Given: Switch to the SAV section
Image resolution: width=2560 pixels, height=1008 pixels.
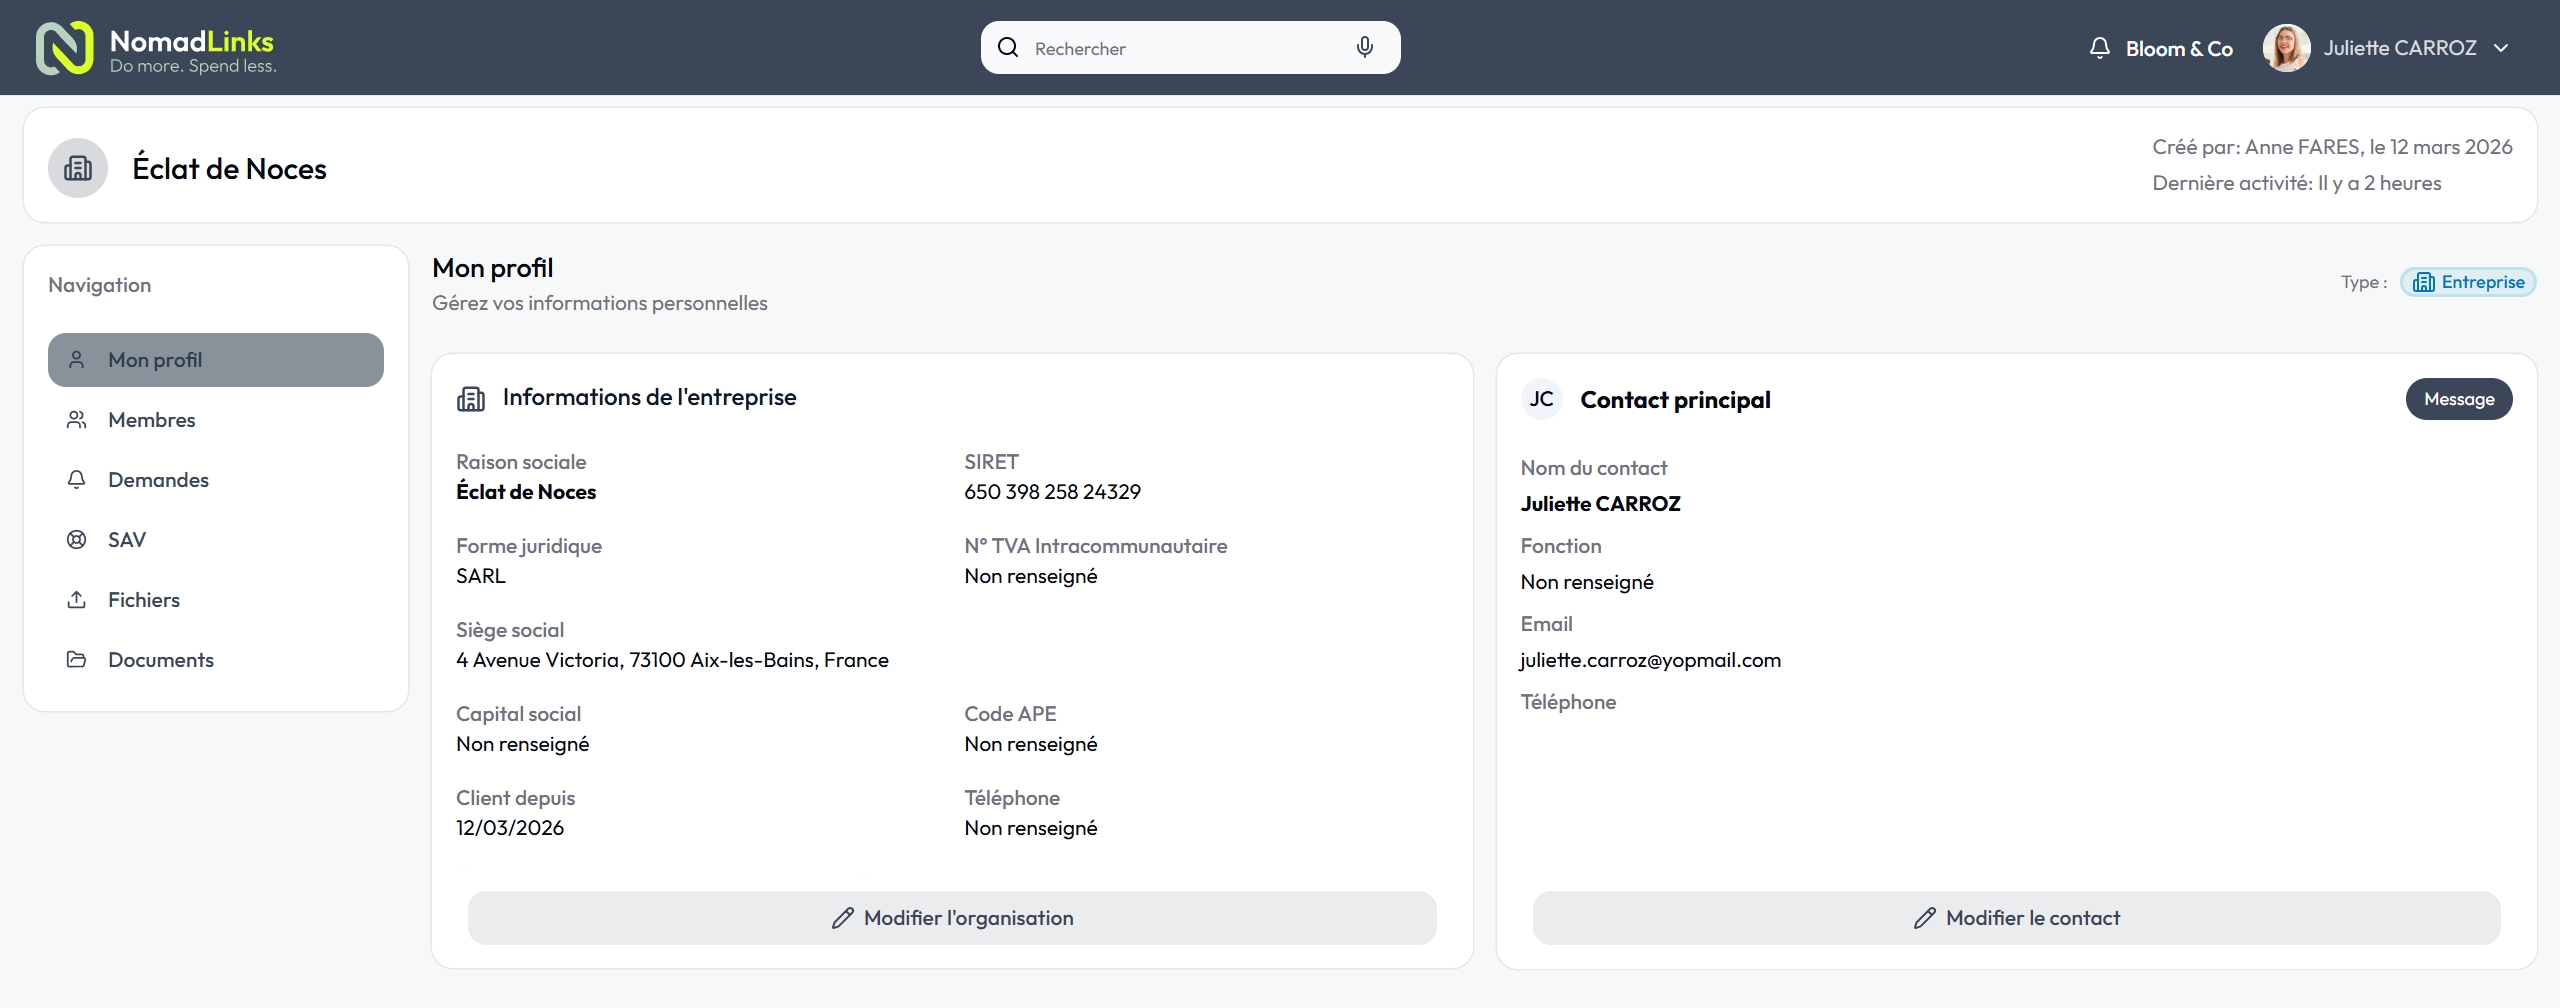Looking at the screenshot, I should click(216, 540).
